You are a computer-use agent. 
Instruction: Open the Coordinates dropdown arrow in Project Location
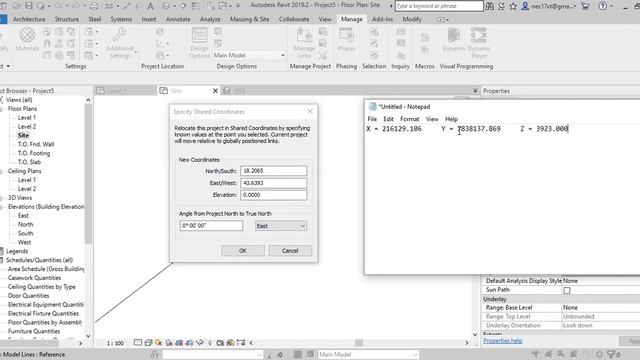(168, 44)
